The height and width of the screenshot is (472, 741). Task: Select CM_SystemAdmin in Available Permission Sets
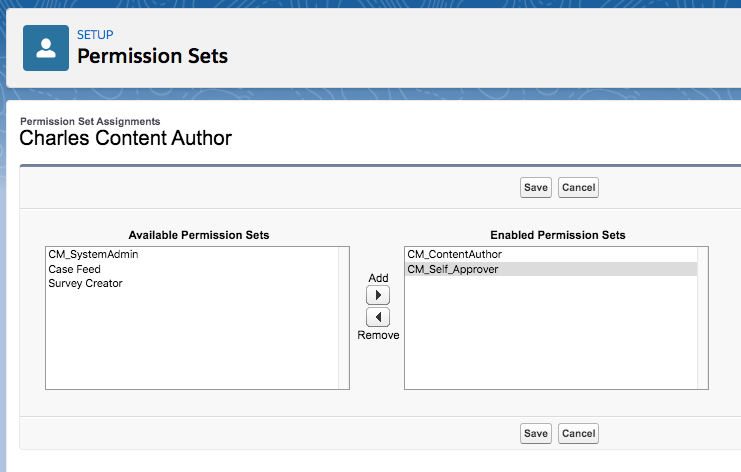pos(93,255)
